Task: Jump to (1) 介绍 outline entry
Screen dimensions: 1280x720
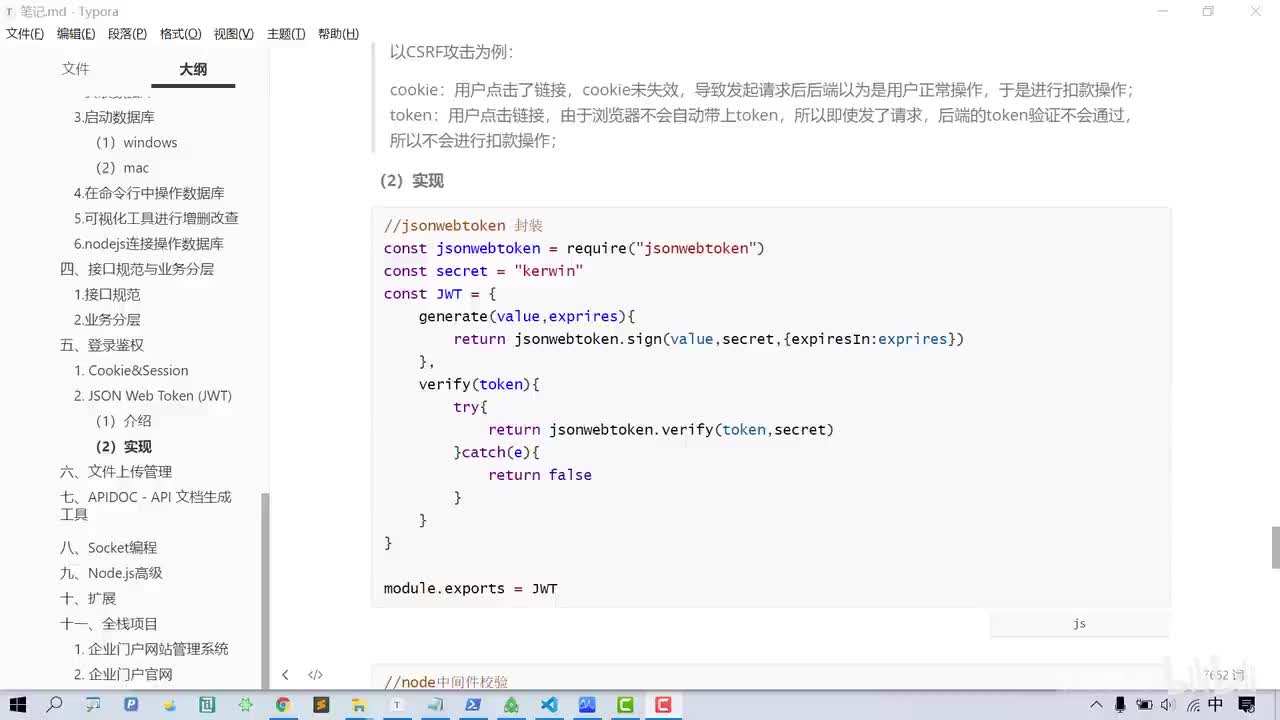Action: point(123,421)
